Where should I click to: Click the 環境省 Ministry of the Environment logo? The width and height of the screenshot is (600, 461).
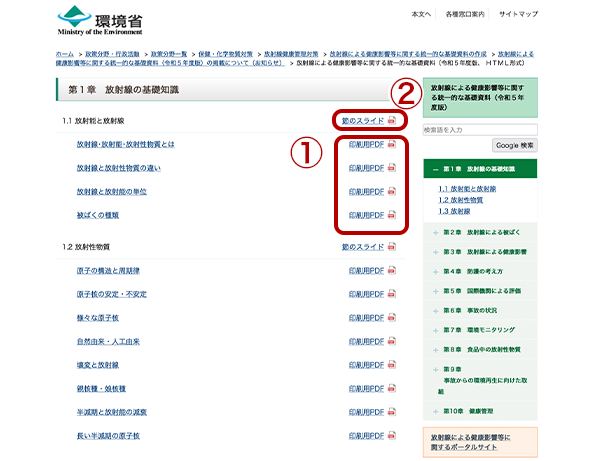101,20
